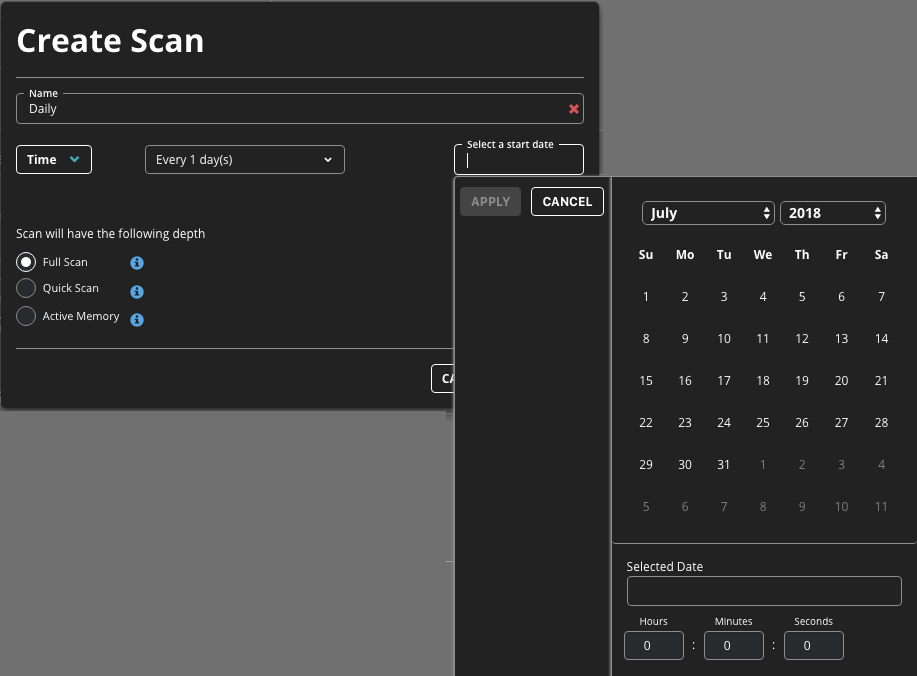The height and width of the screenshot is (676, 917).
Task: Open the Quick Scan info tooltip icon
Action: coord(137,292)
